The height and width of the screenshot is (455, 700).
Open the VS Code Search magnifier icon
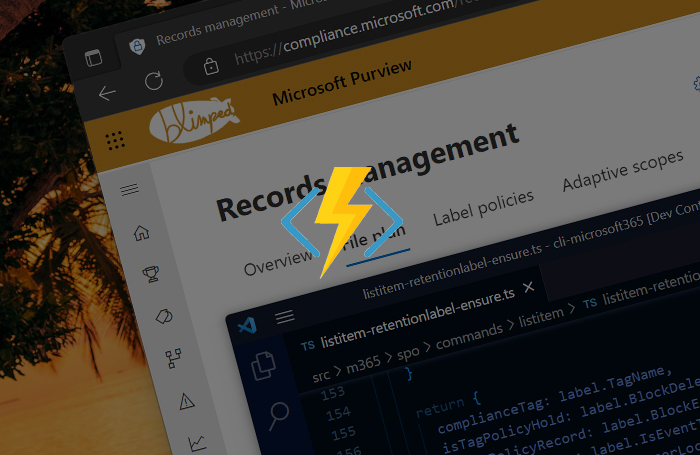pos(279,416)
